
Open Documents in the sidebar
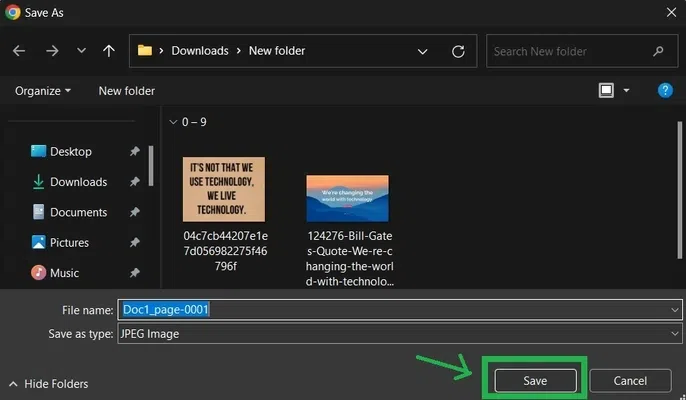[x=70, y=212]
